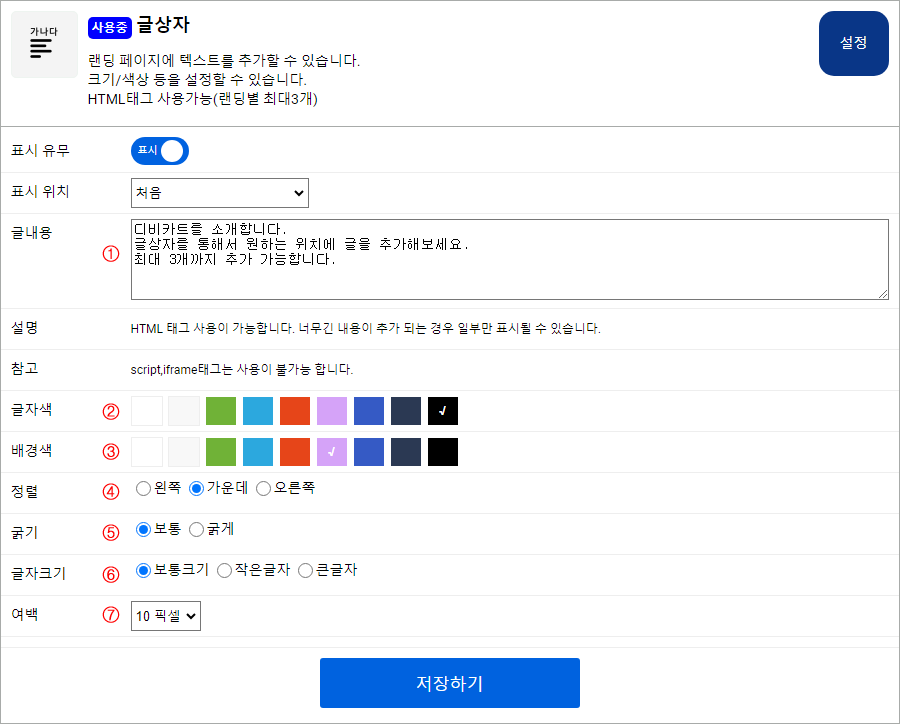Image resolution: width=900 pixels, height=724 pixels.
Task: Choose 큰글자 font size option
Action: [x=306, y=570]
